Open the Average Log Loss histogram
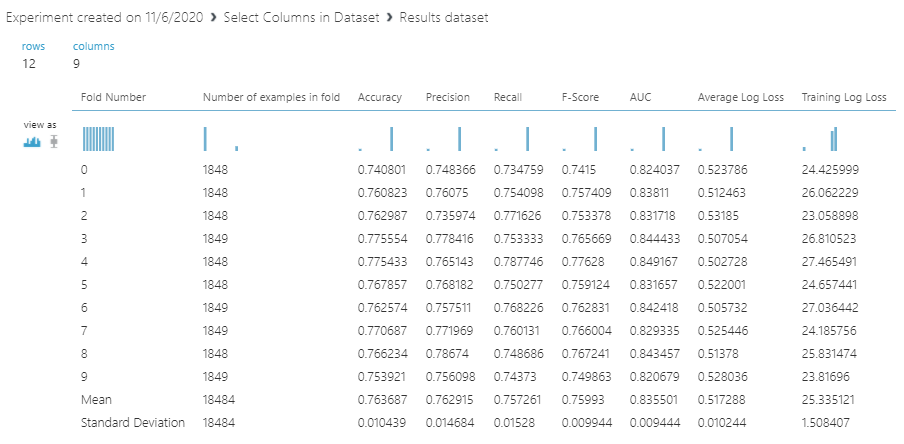 pos(716,138)
